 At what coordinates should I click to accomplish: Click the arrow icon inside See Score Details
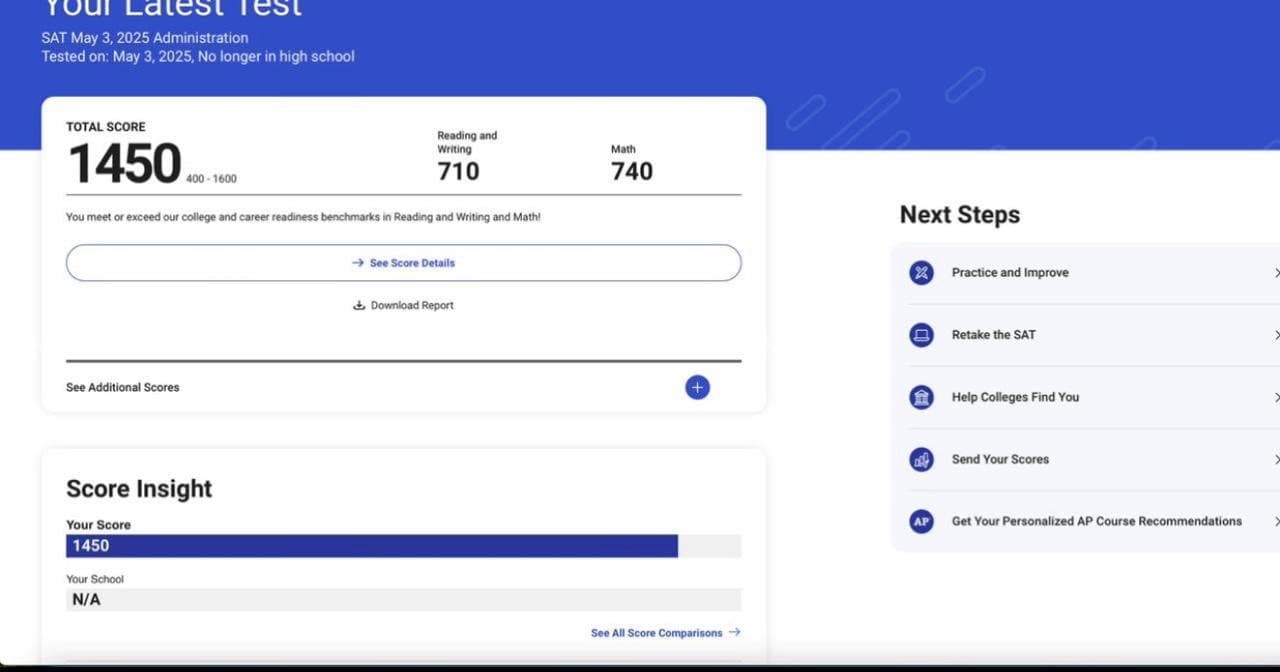click(358, 263)
